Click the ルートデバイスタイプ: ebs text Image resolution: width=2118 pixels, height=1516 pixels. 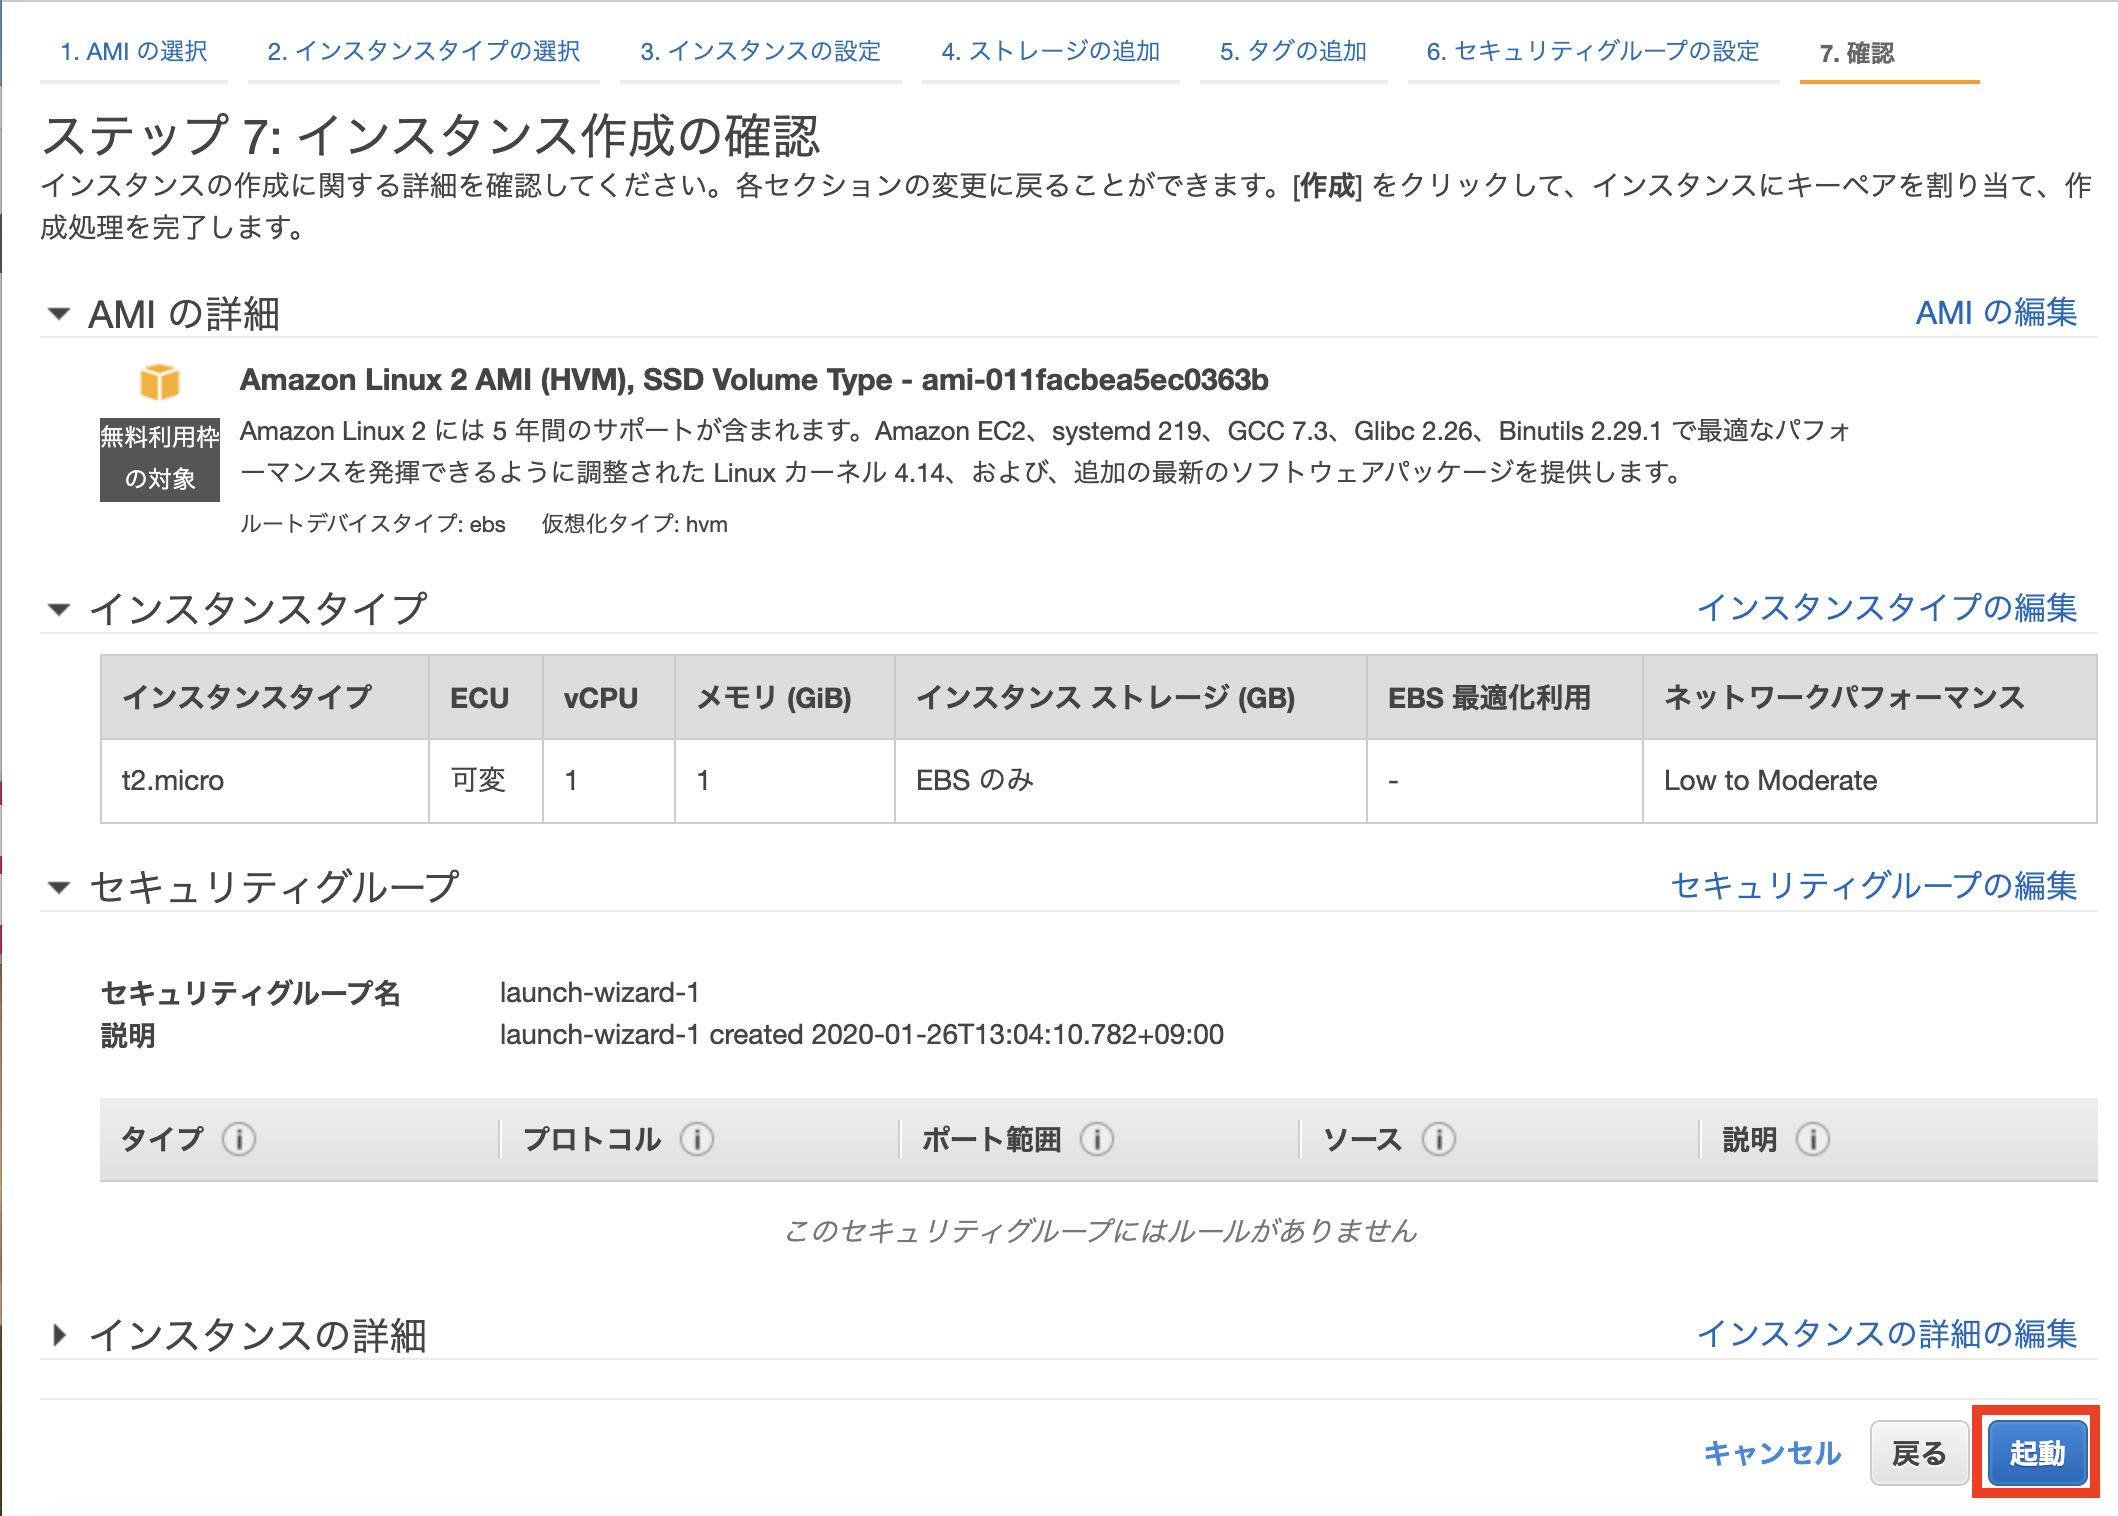tap(373, 524)
